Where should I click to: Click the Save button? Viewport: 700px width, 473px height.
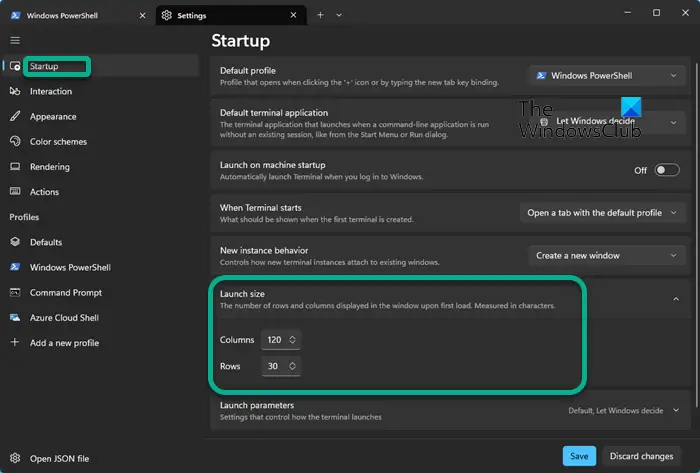point(579,456)
